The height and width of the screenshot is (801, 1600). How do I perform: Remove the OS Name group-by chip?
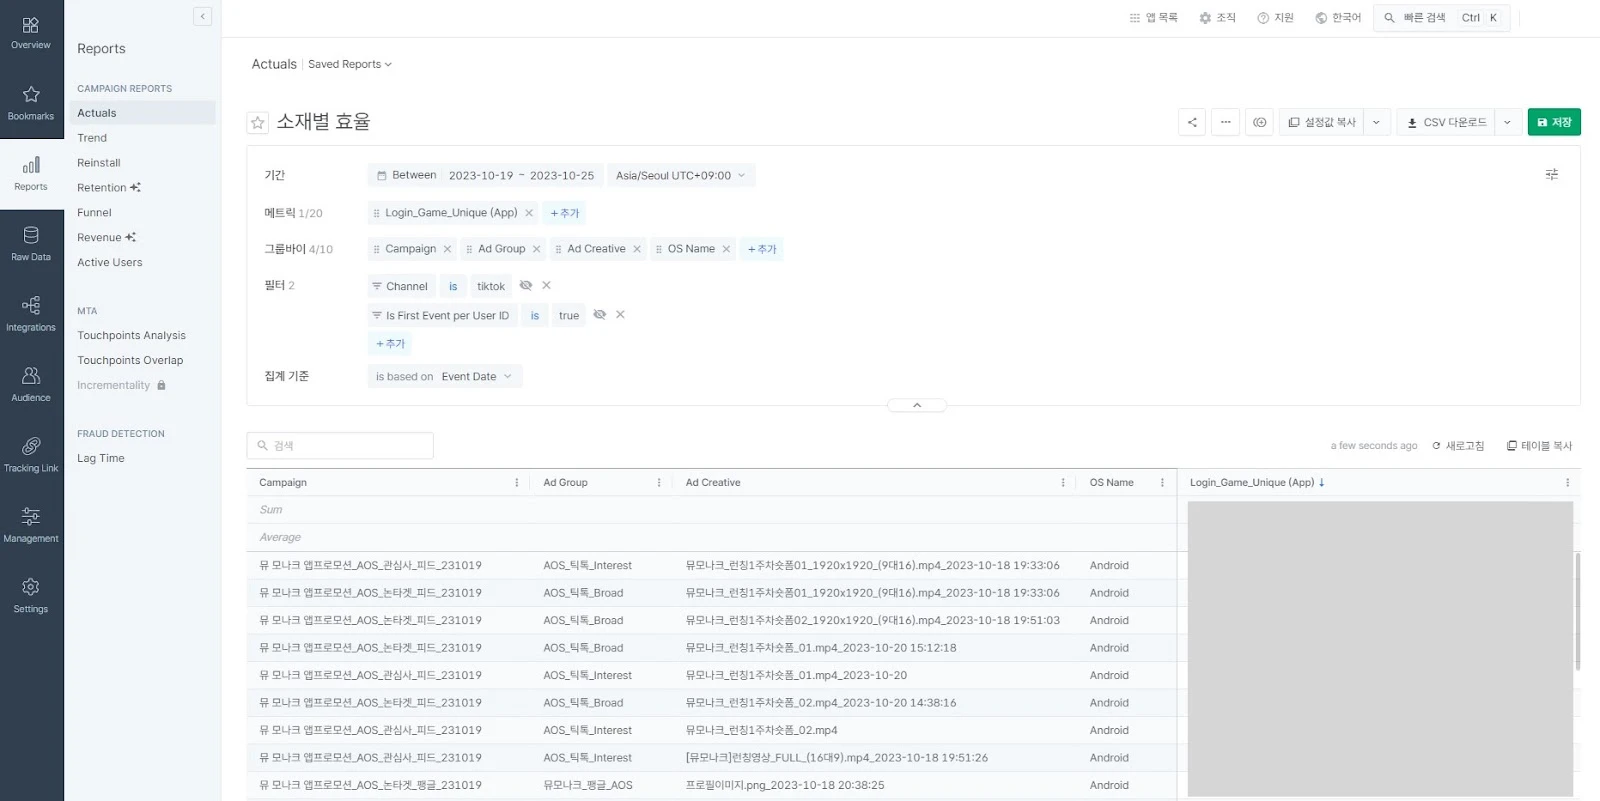tap(726, 249)
